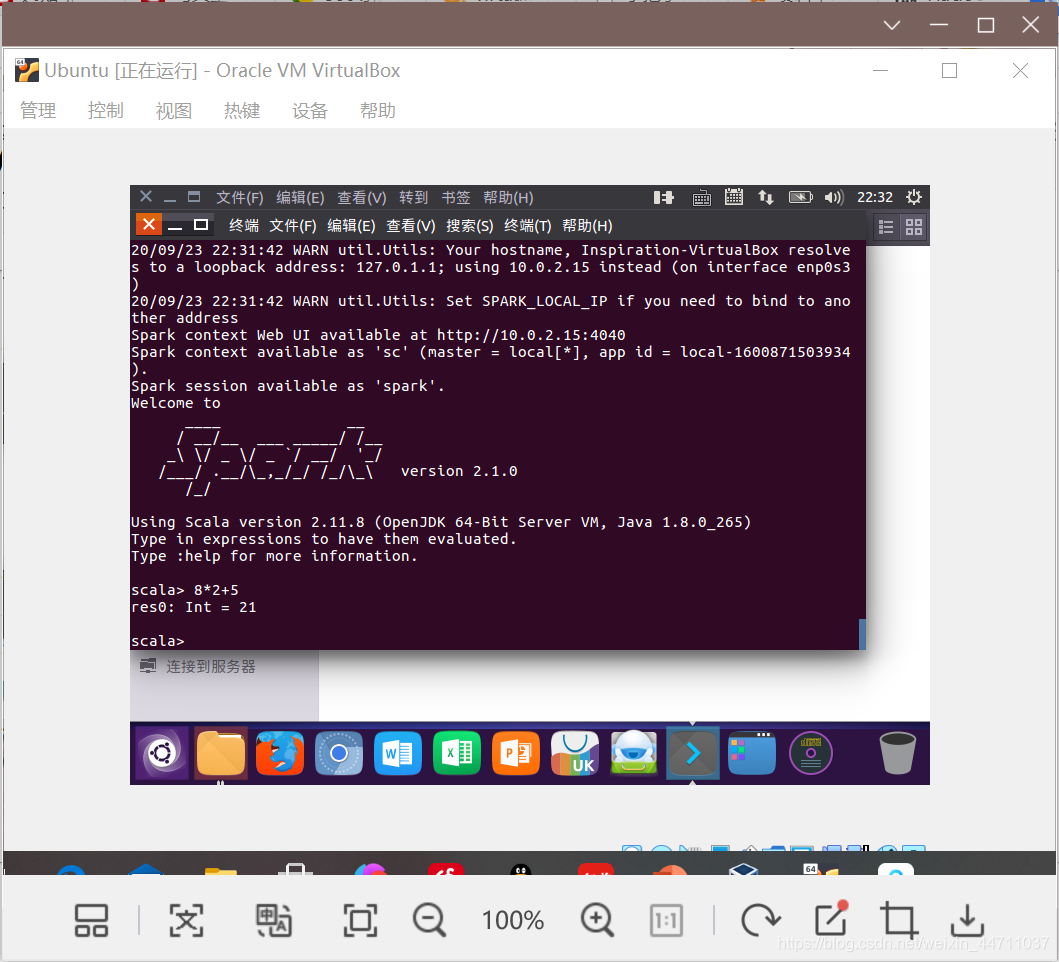
Task: Zoom in in the image viewer
Action: pos(597,920)
